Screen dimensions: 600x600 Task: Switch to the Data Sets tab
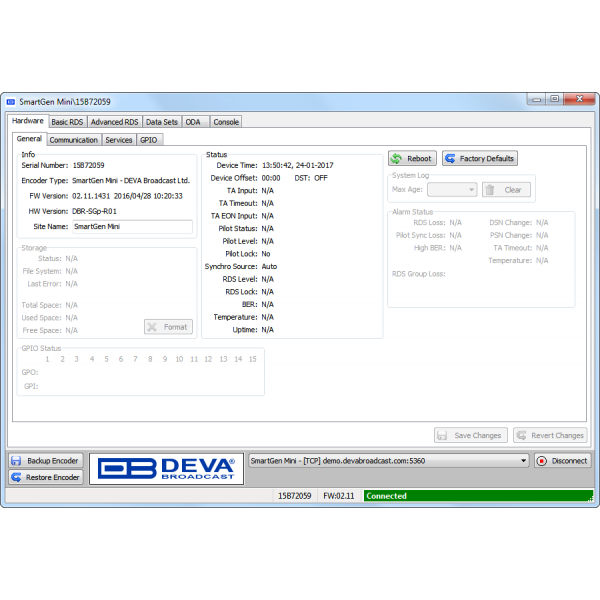[162, 122]
